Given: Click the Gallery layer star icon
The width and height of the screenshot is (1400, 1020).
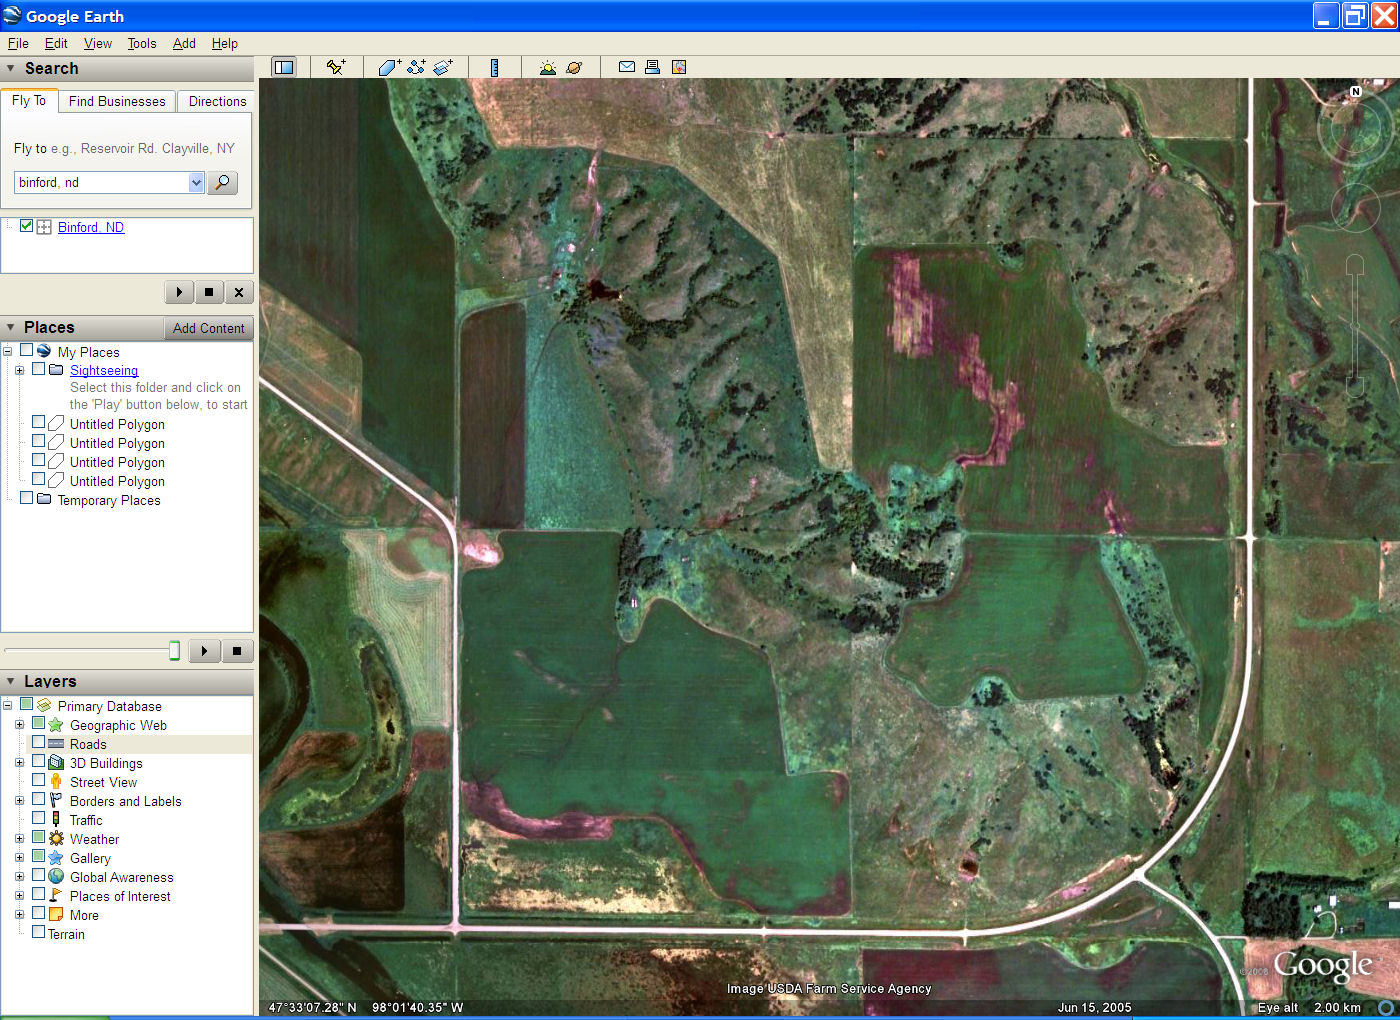Looking at the screenshot, I should coord(56,858).
